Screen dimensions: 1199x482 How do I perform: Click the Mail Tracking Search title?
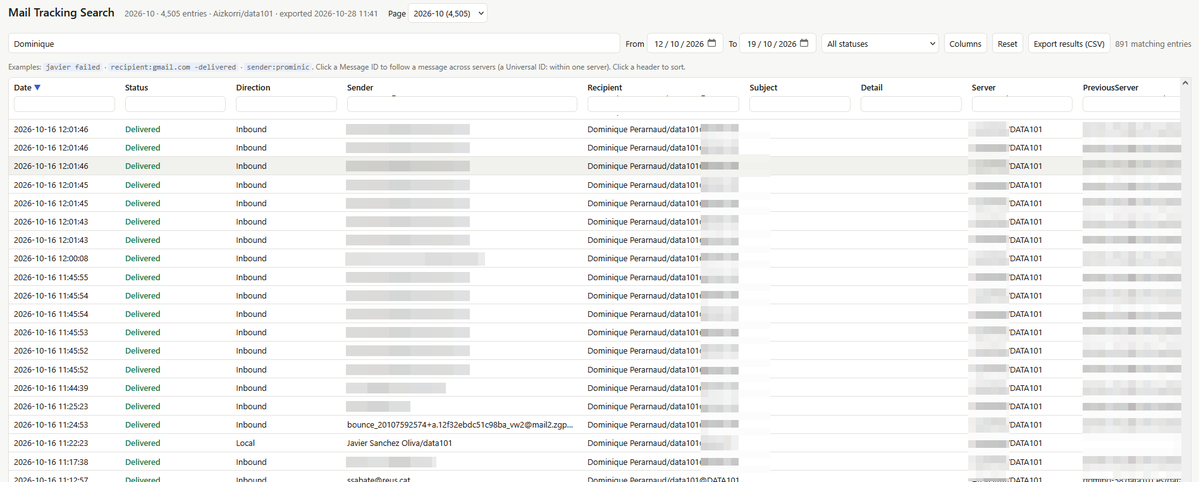tap(61, 13)
